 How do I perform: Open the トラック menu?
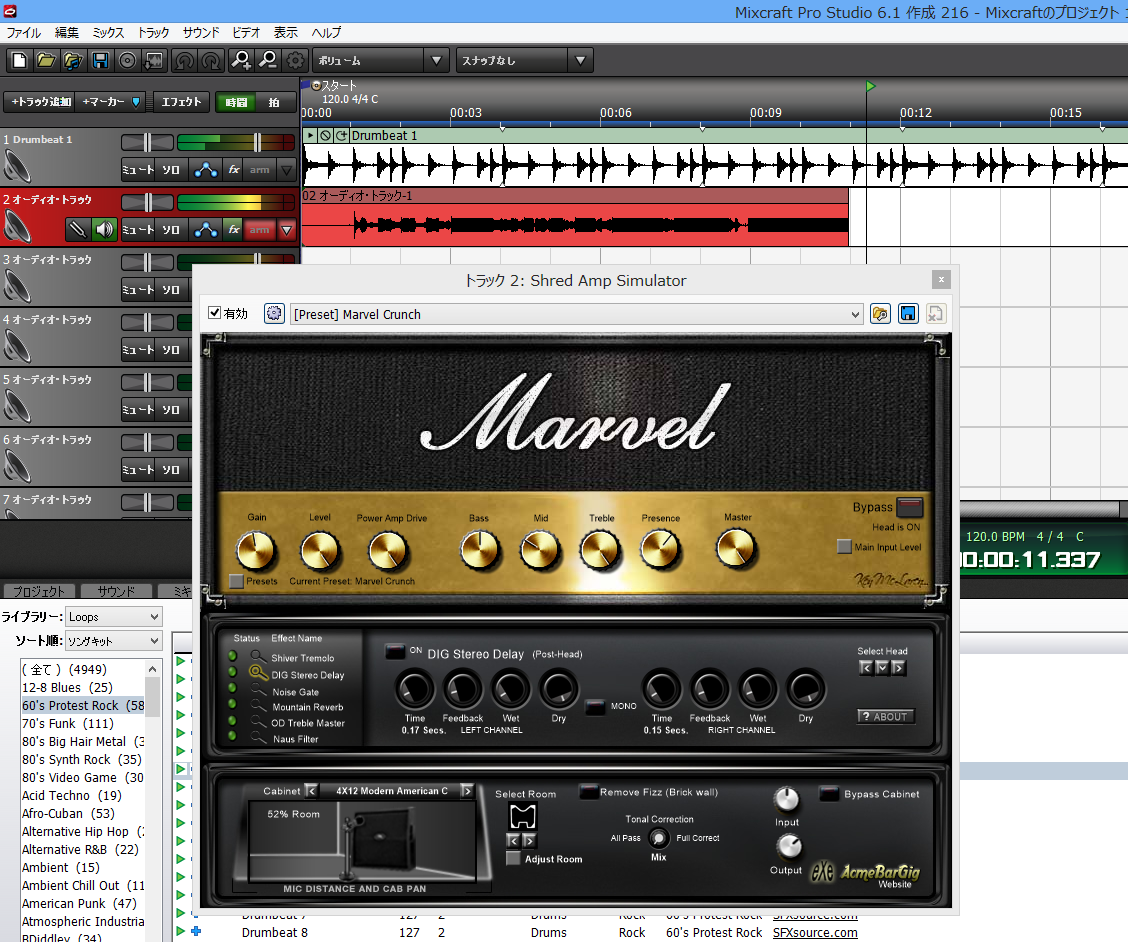coord(153,32)
